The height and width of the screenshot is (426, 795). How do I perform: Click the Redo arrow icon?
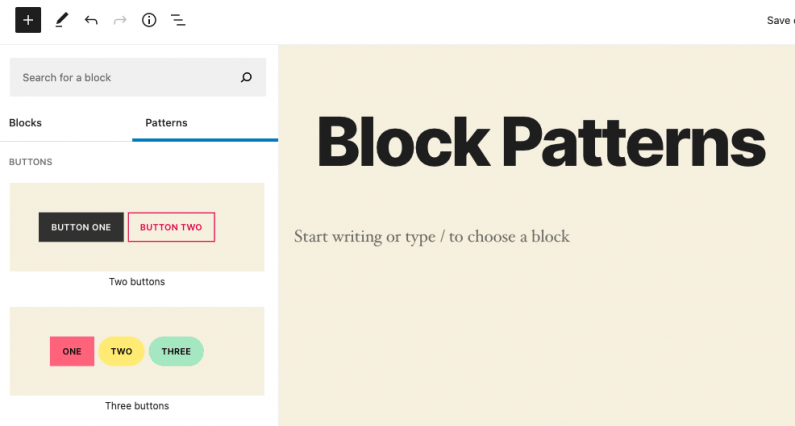tap(120, 20)
